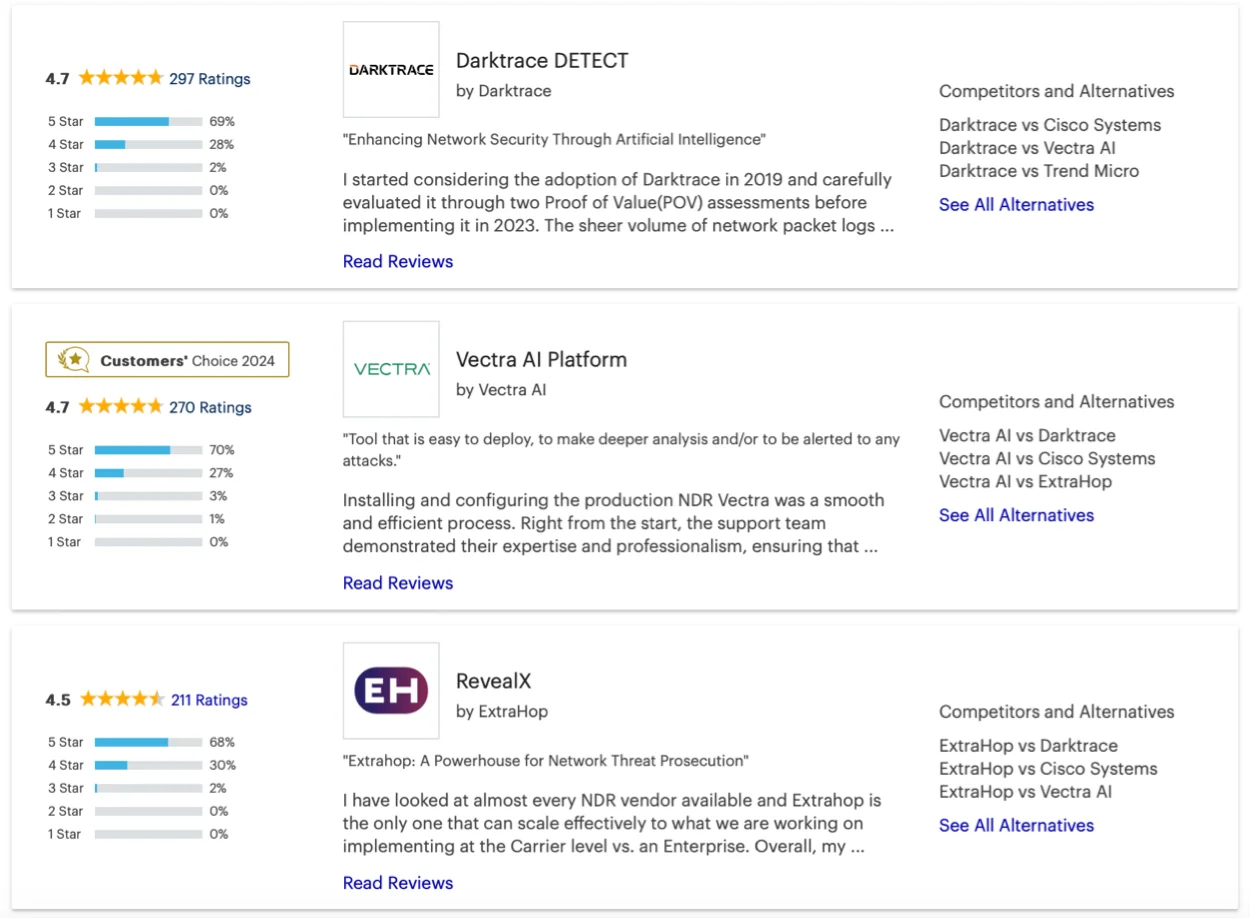This screenshot has width=1252, height=922.
Task: Click the star rating icons for Vectra AI Platform
Action: click(120, 407)
